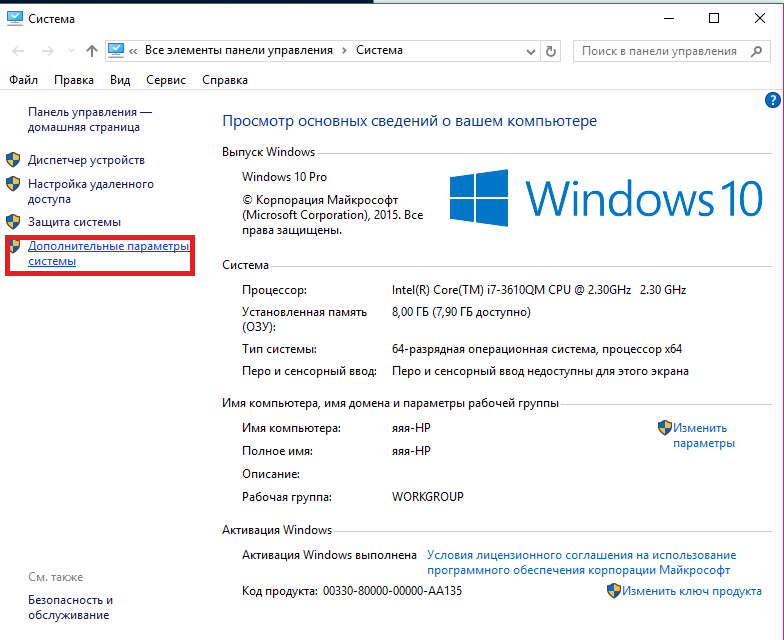This screenshot has height=640, width=784.
Task: Open the Вид menu
Action: (120, 80)
